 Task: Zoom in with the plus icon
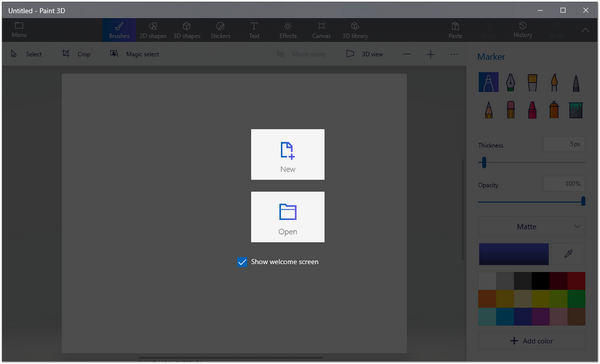pyautogui.click(x=430, y=54)
